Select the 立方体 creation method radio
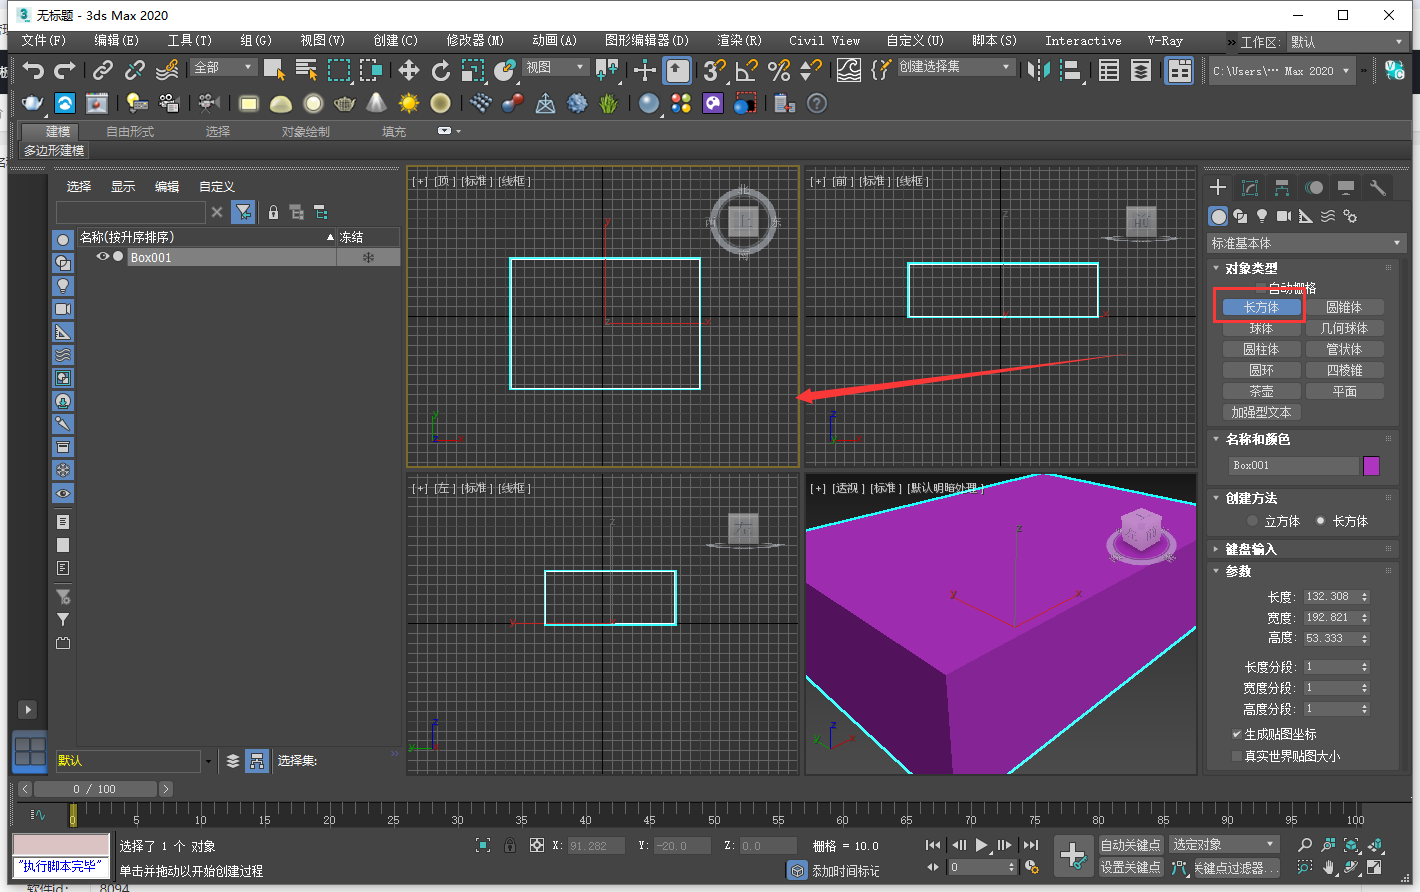The image size is (1420, 892). pos(1252,521)
